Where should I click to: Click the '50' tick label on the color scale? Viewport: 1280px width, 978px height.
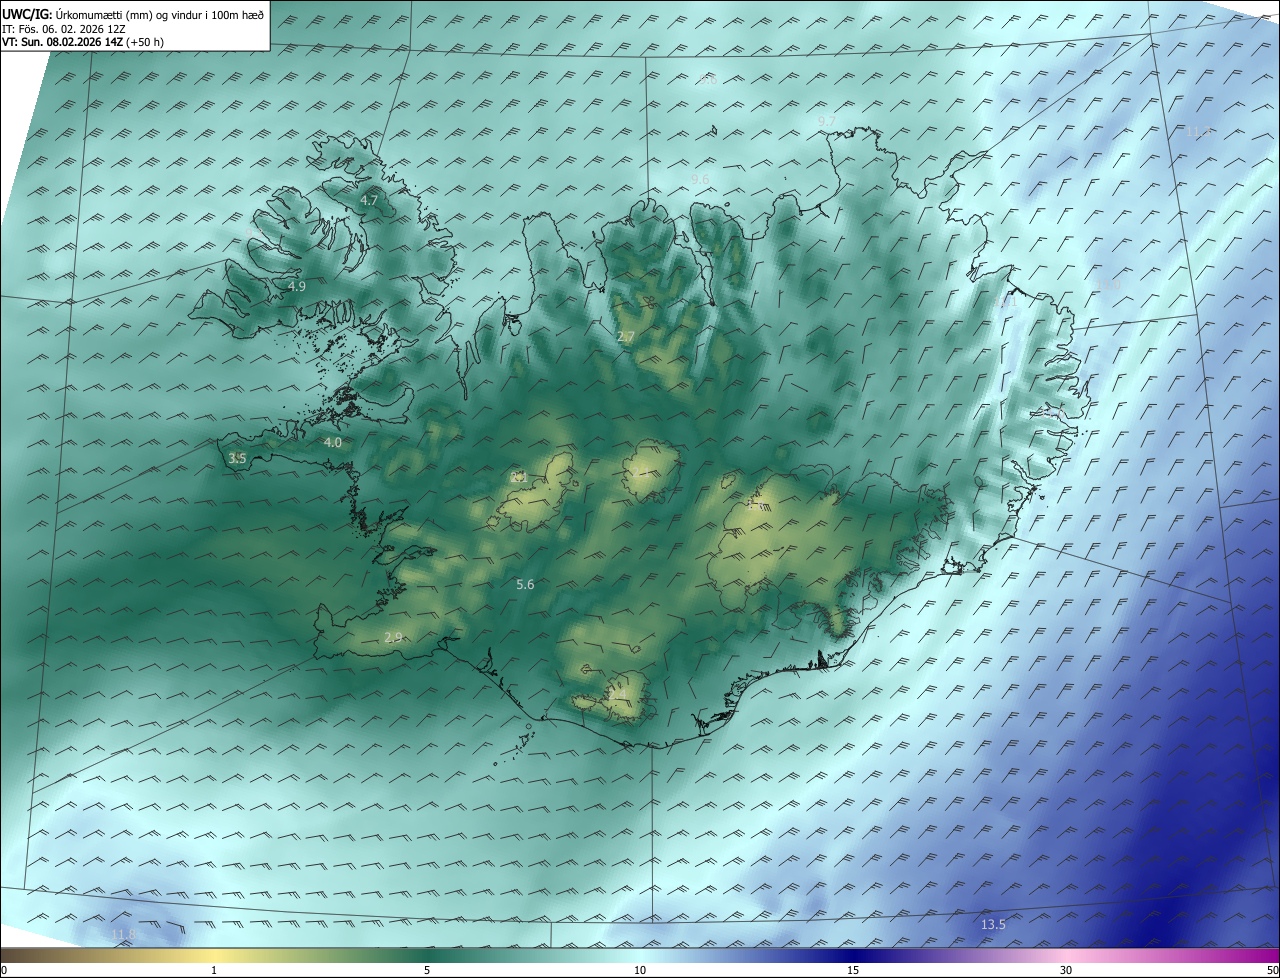click(x=1272, y=970)
